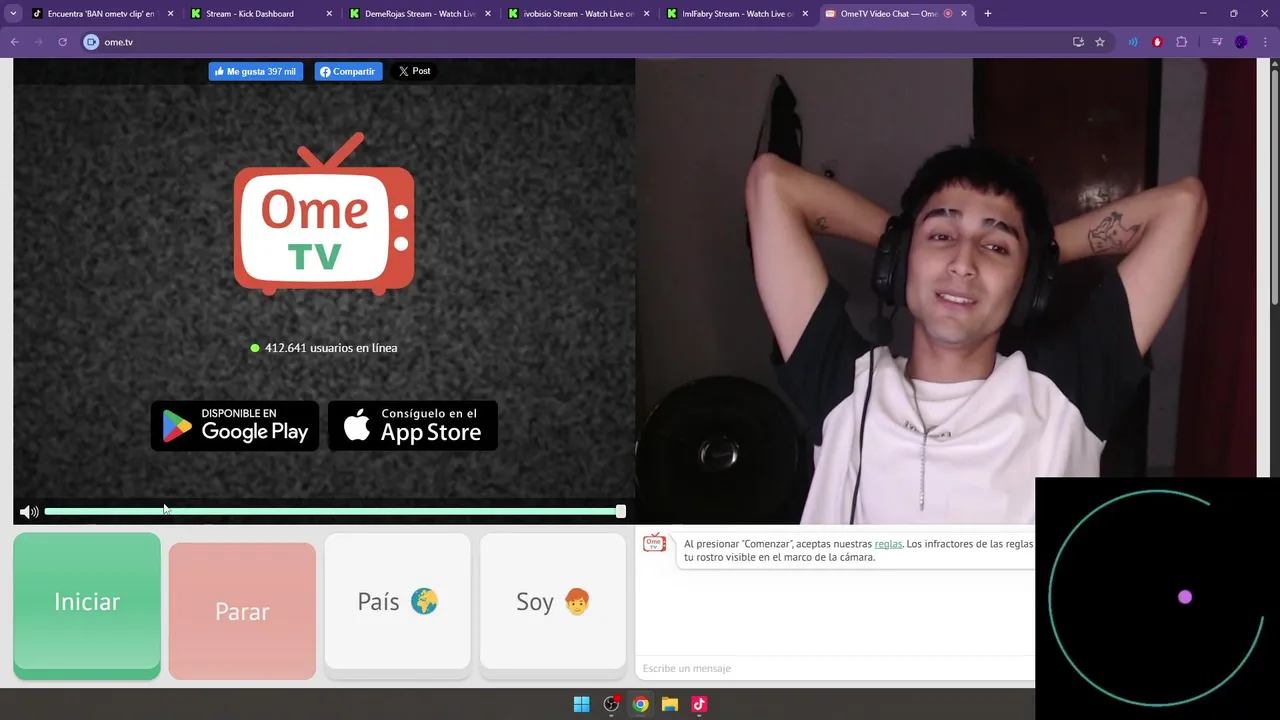Switch to the ivobisio Stream tab
Viewport: 1280px width, 720px height.
pos(579,14)
